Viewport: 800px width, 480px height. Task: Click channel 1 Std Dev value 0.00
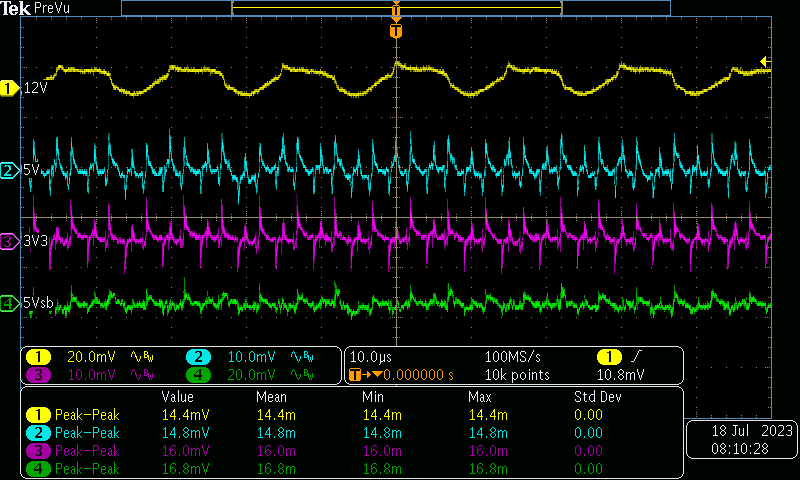pyautogui.click(x=588, y=415)
